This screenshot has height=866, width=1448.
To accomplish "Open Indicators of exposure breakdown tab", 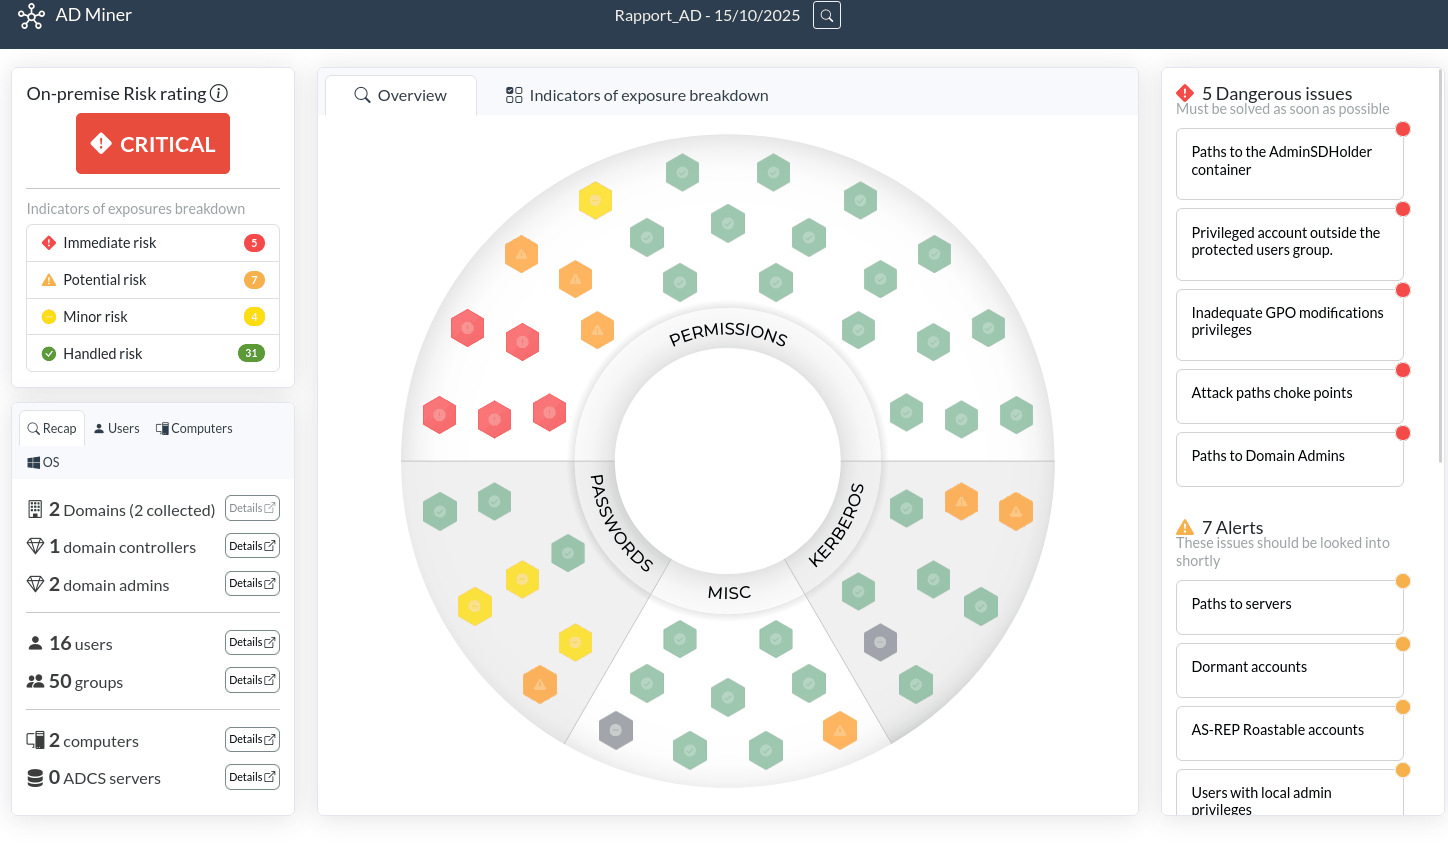I will click(637, 95).
